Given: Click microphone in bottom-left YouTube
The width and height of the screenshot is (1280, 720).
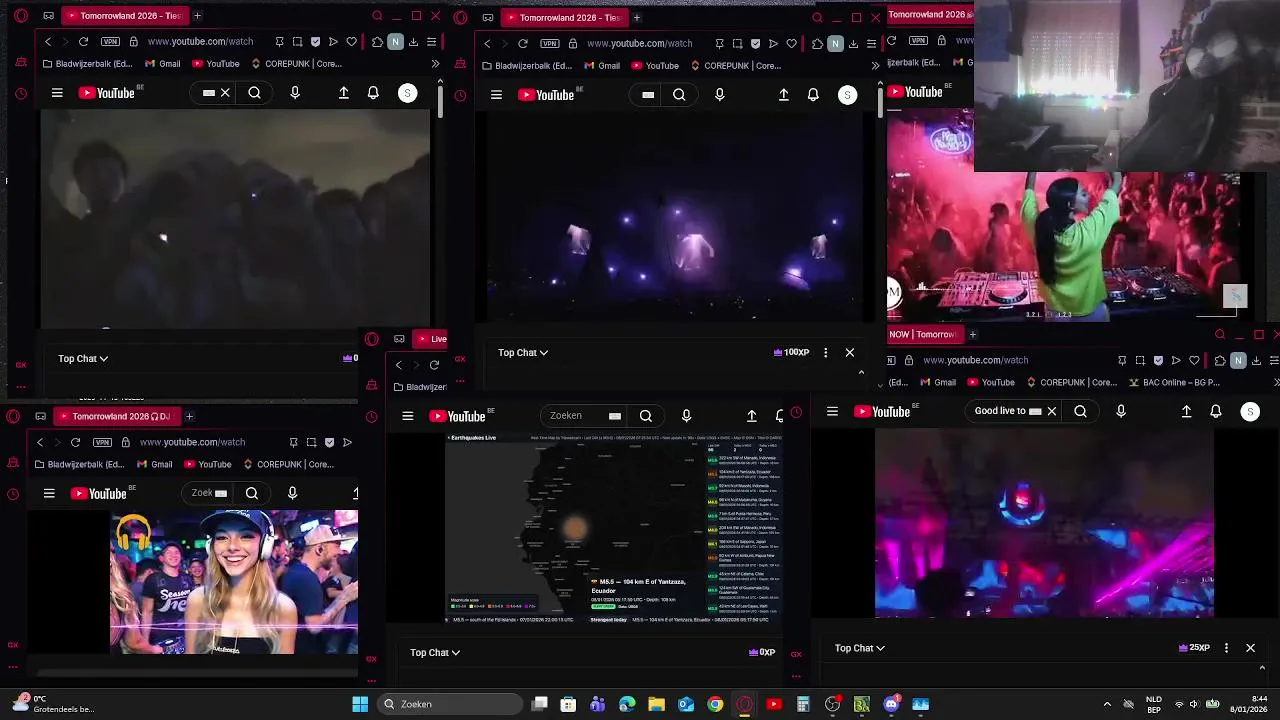Looking at the screenshot, I should (x=292, y=493).
